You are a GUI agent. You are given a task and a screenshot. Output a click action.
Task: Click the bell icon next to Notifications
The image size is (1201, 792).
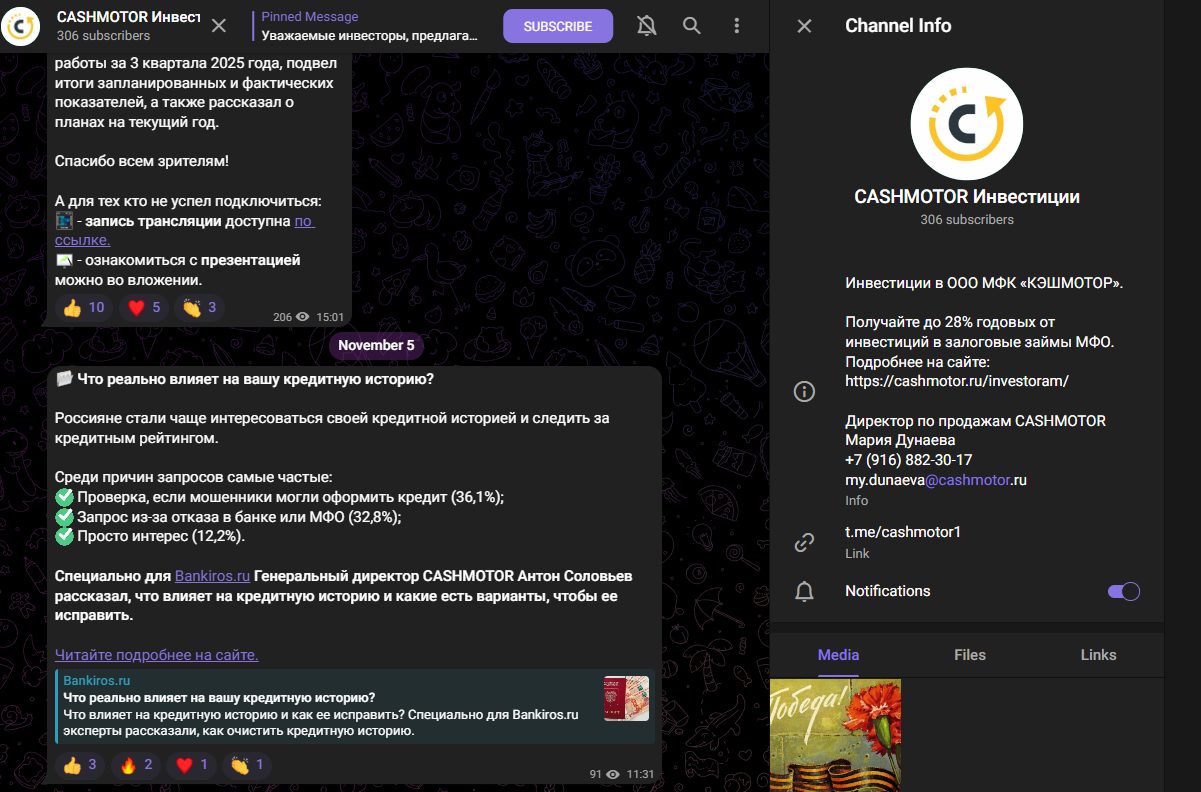click(804, 591)
